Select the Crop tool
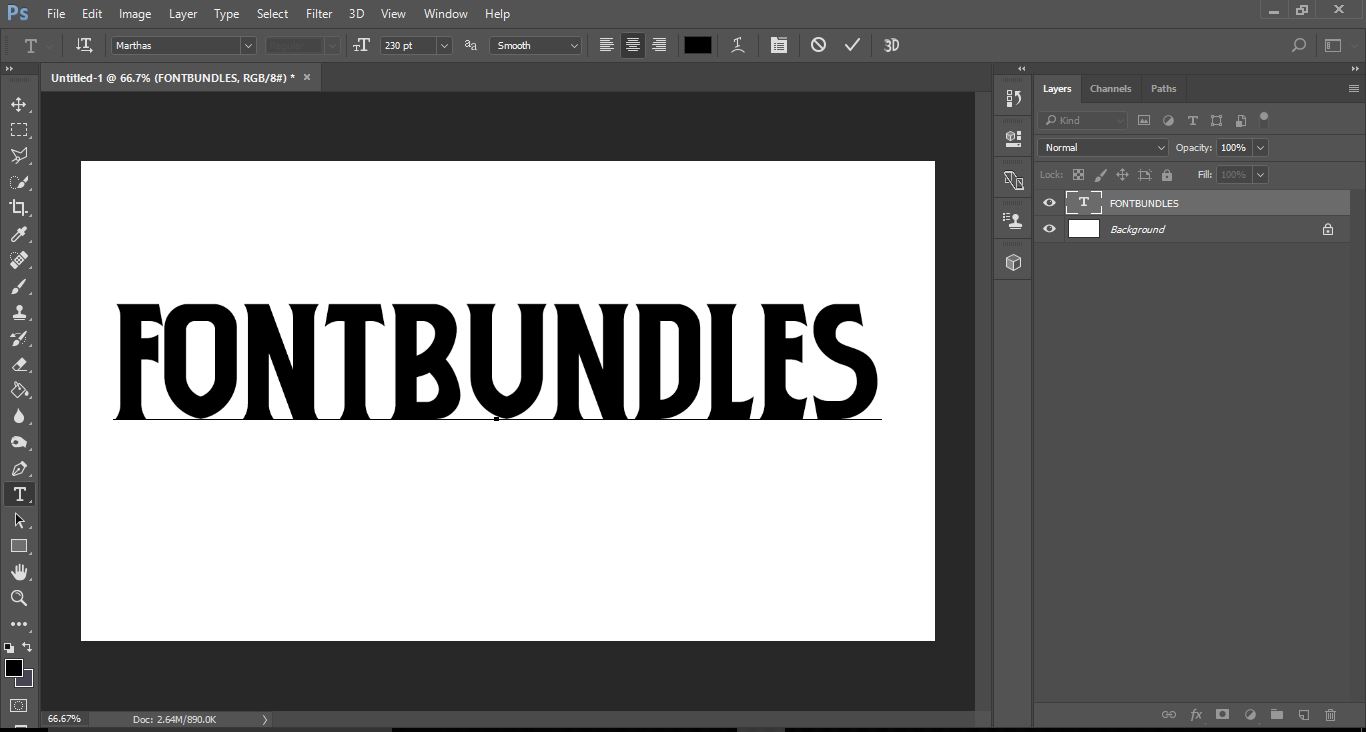This screenshot has height=732, width=1366. point(19,208)
